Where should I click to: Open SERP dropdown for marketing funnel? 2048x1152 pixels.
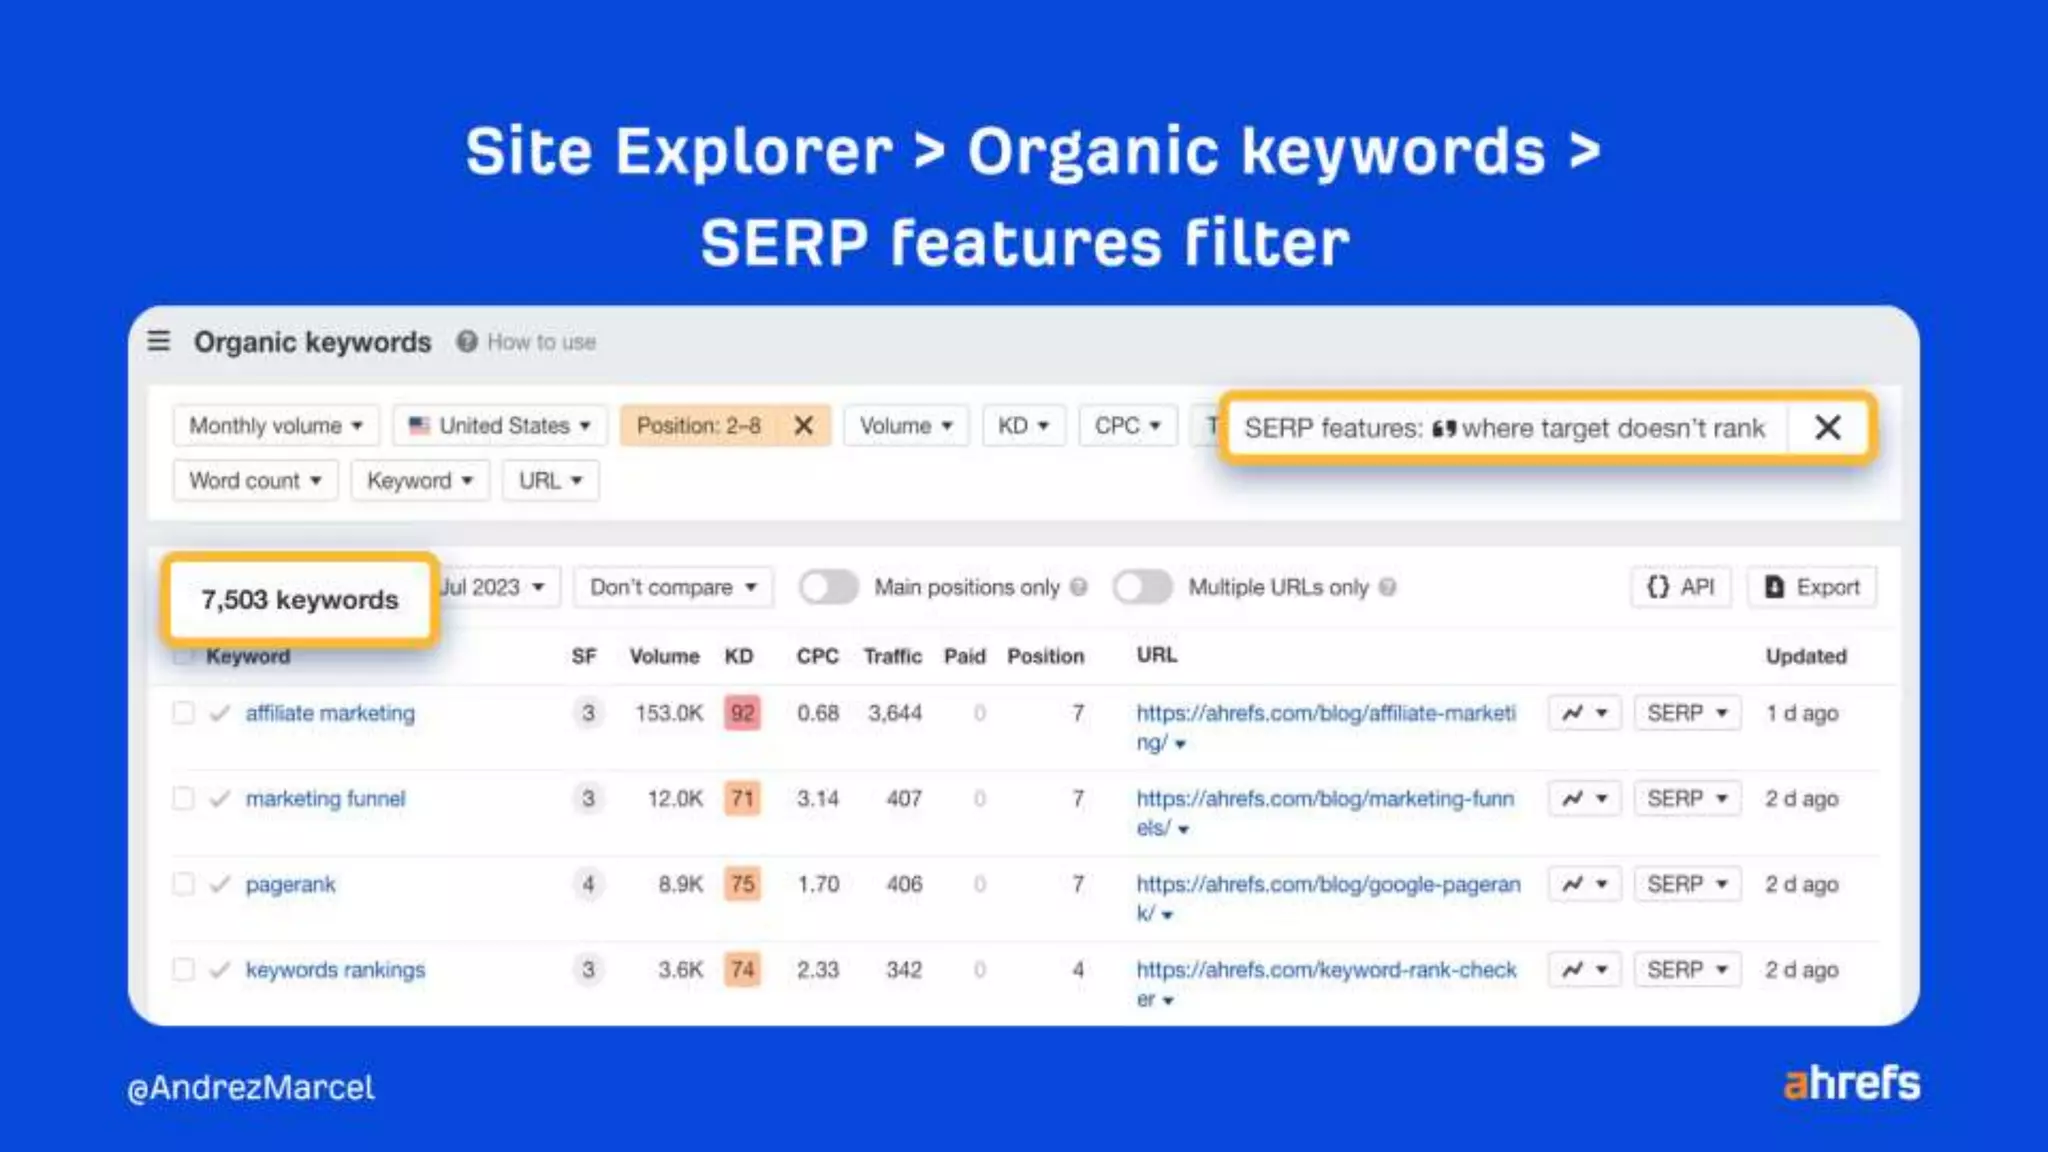(1687, 798)
